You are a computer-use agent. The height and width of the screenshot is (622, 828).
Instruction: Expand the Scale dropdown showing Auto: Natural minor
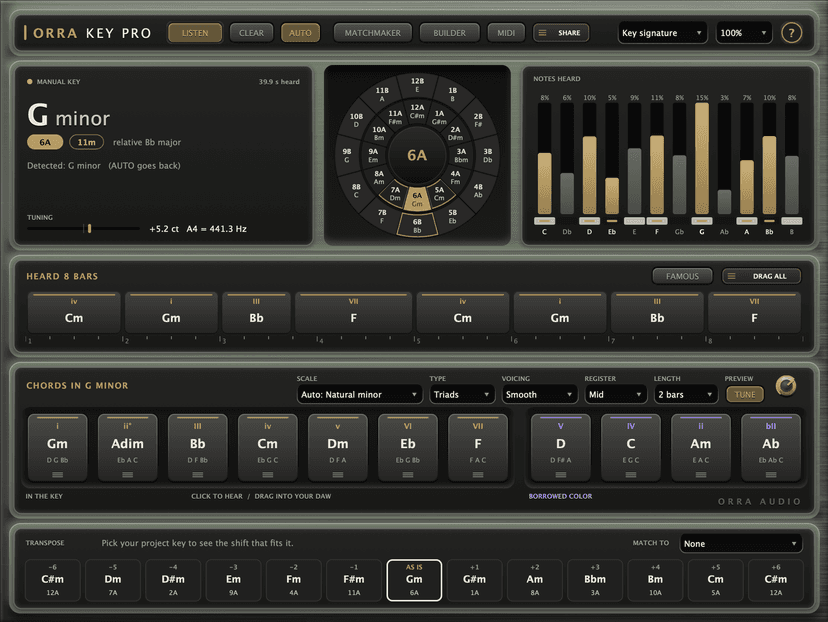point(359,394)
